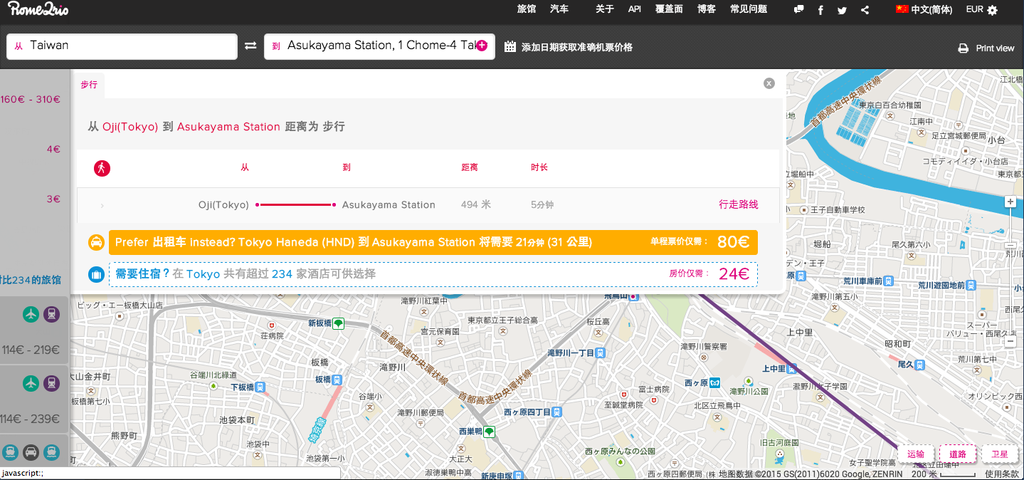Screen dimensions: 1024x480
Task: Click train icon above 114€ - 219€
Action: click(x=52, y=315)
